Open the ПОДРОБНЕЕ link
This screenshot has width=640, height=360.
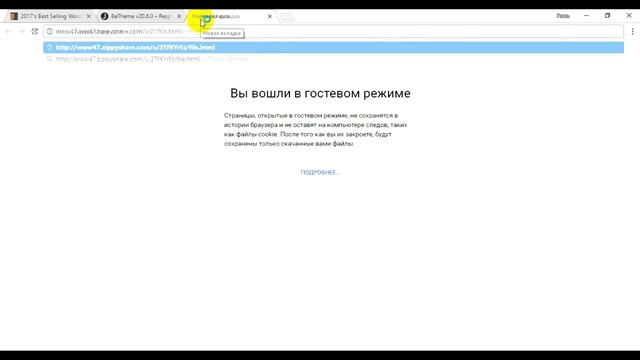click(x=320, y=172)
